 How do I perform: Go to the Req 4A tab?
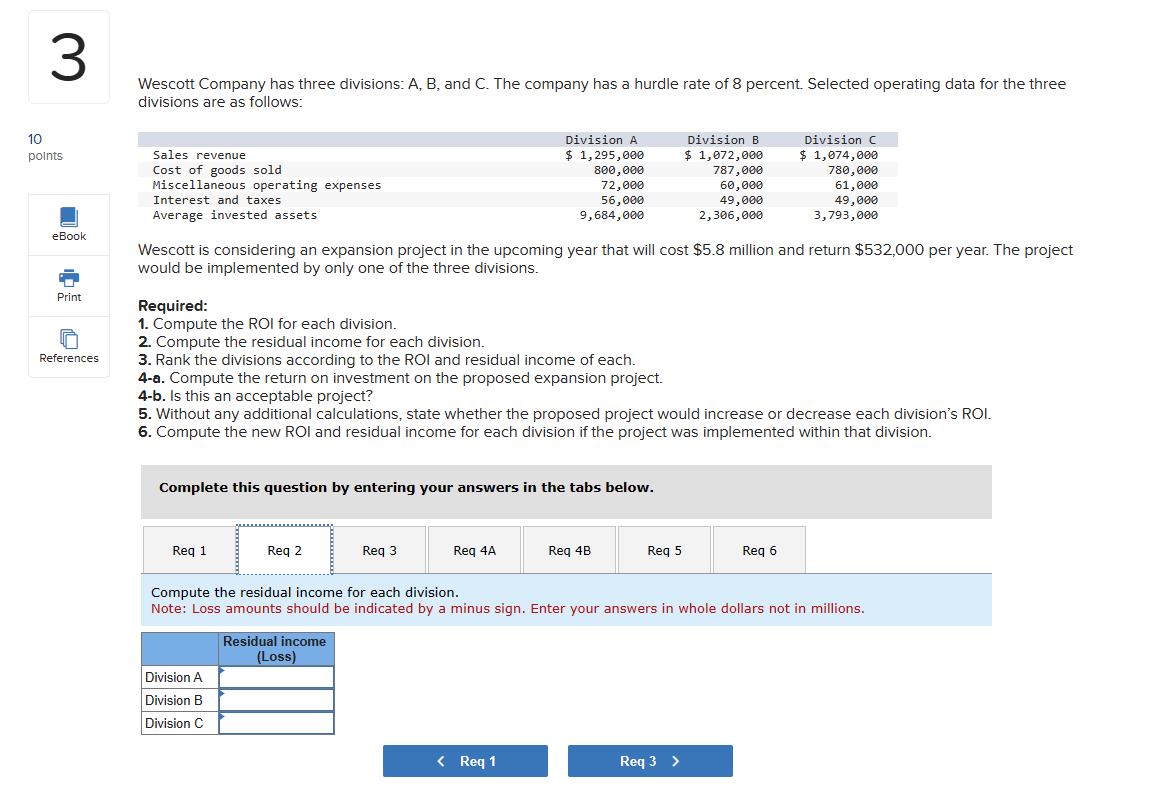[475, 550]
